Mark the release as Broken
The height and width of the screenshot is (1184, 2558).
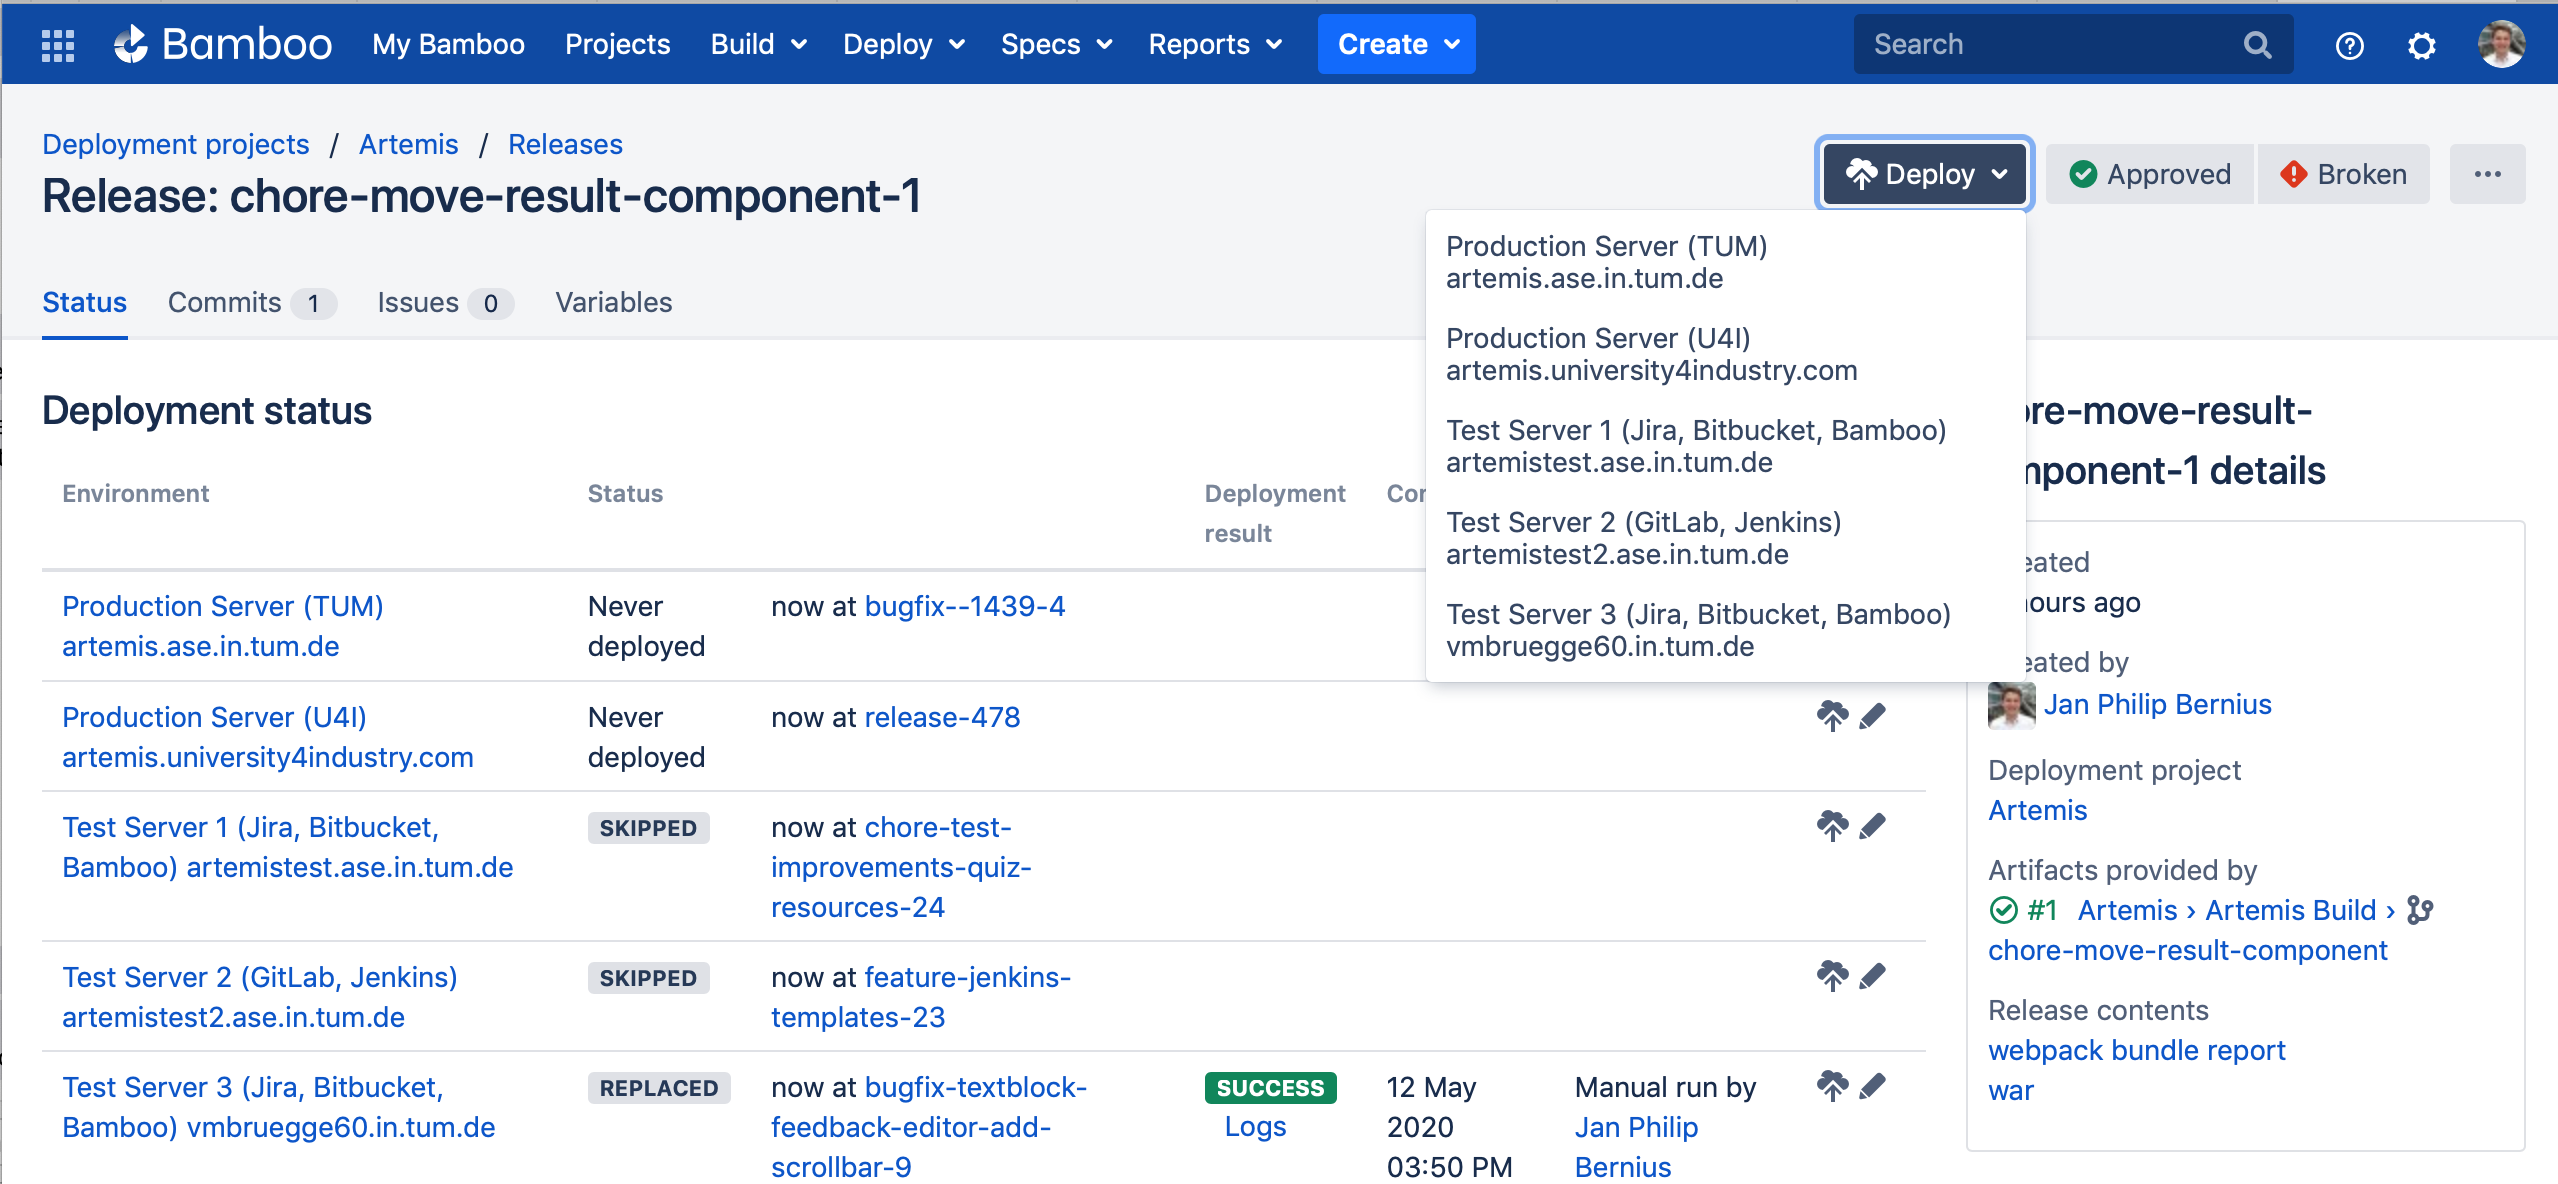2343,174
